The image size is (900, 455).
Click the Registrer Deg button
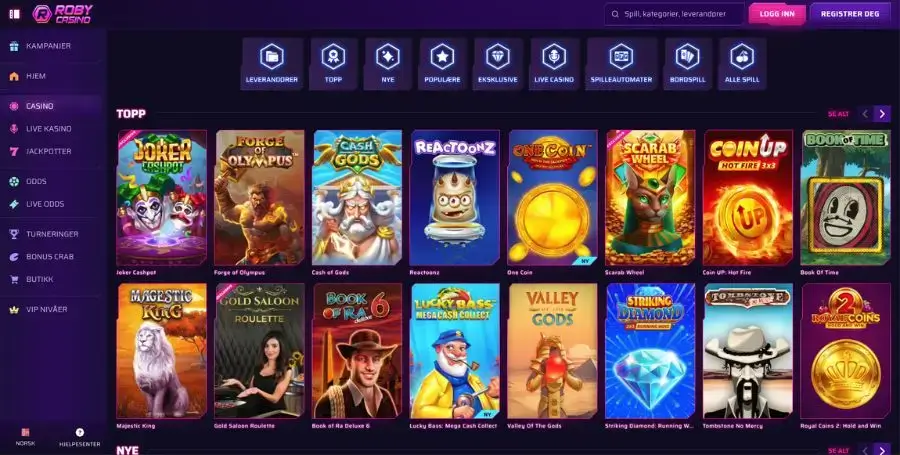tap(849, 14)
